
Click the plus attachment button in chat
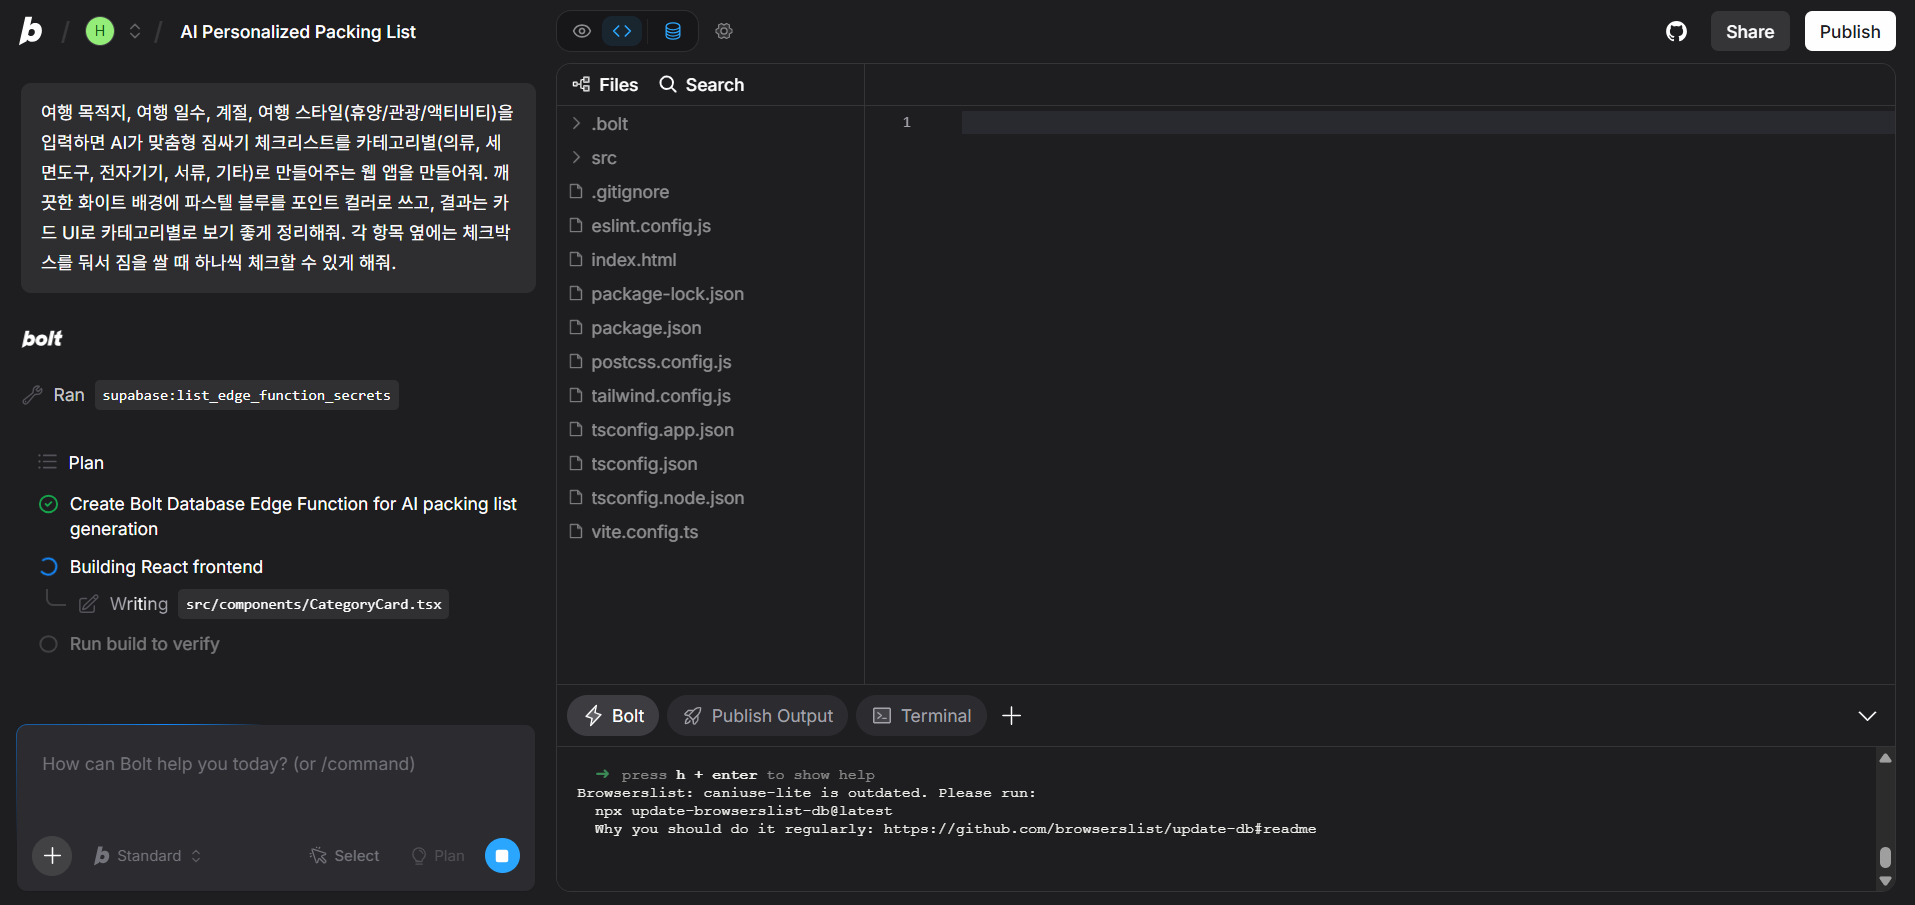pyautogui.click(x=52, y=856)
